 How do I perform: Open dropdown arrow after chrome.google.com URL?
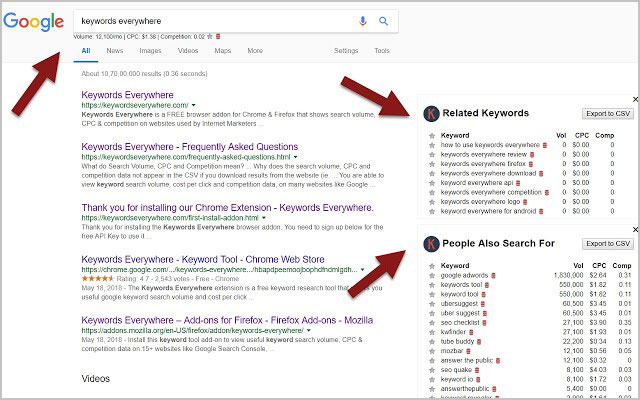coord(362,270)
